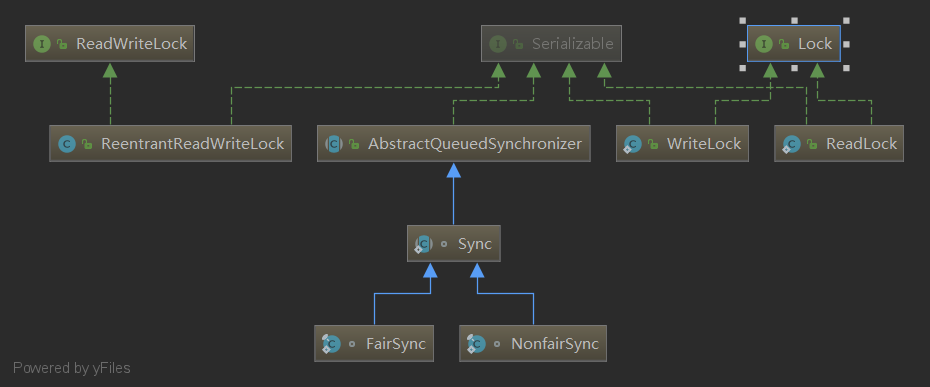Viewport: 930px width, 387px height.
Task: Click the ReadLock class icon
Action: click(x=791, y=144)
